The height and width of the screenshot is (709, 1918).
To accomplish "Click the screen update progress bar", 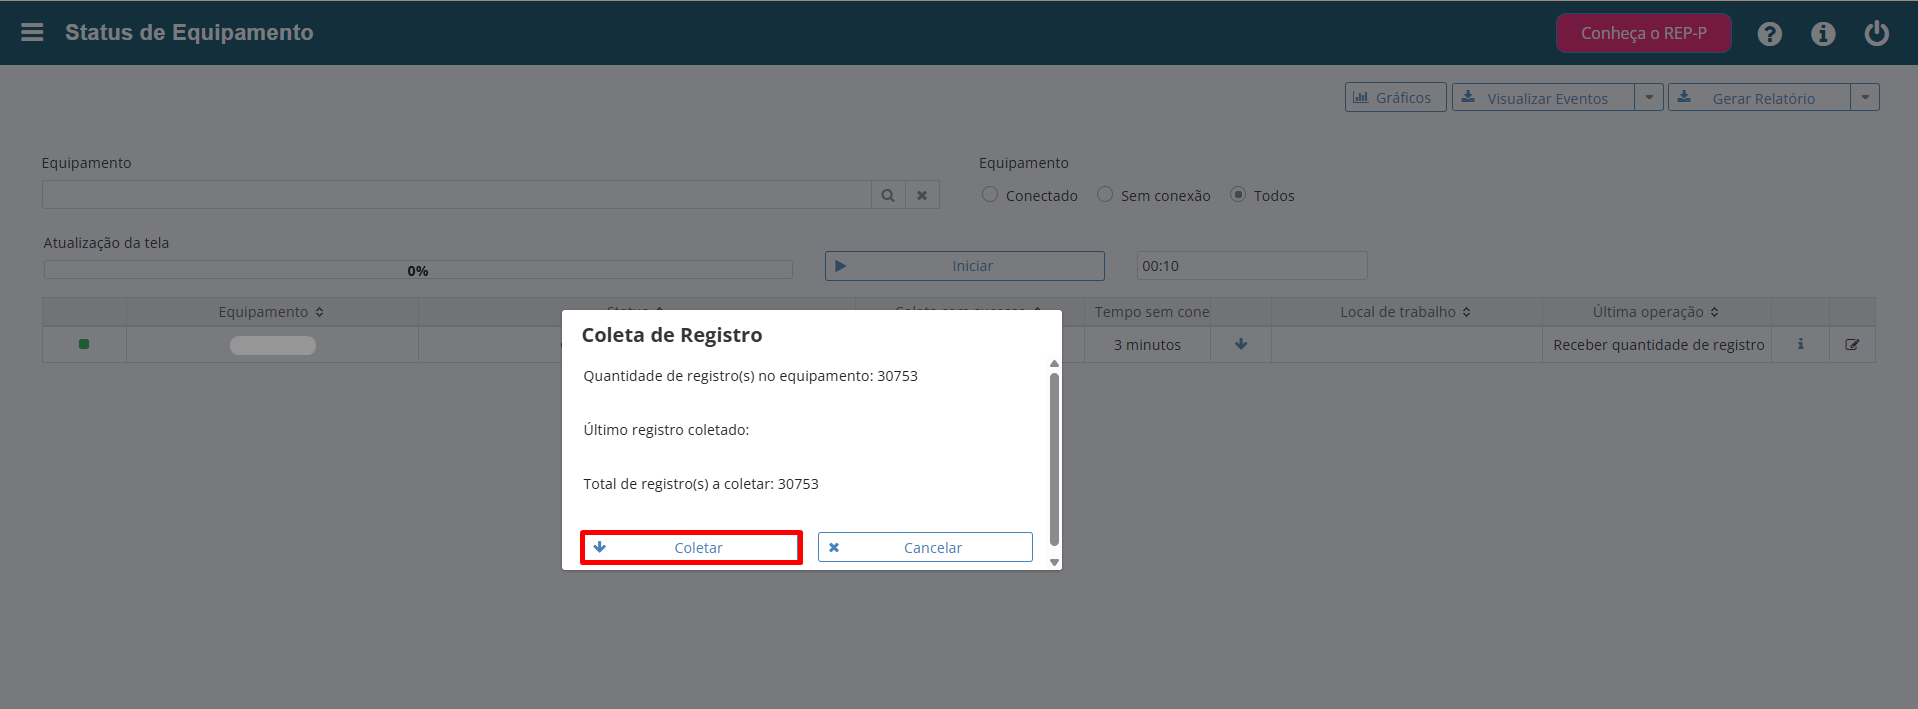I will [418, 270].
